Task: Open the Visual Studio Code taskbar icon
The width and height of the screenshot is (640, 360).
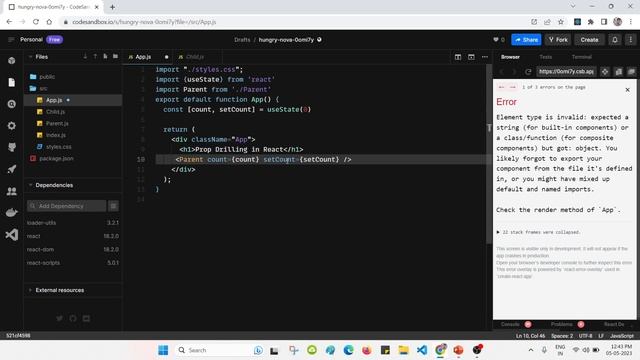Action: [422, 350]
